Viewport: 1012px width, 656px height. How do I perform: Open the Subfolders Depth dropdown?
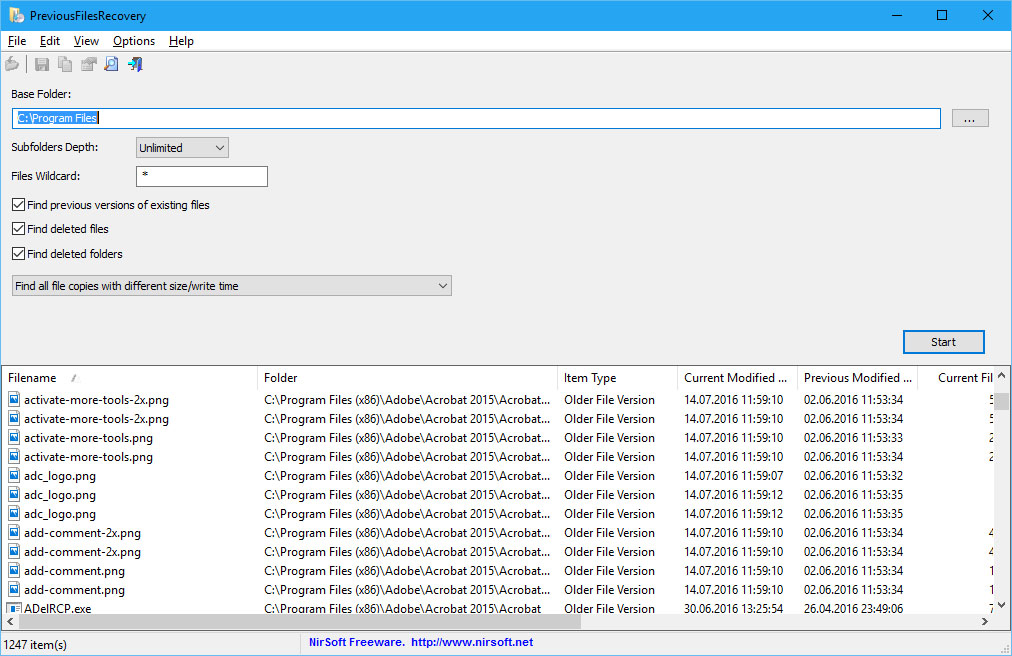(x=182, y=148)
